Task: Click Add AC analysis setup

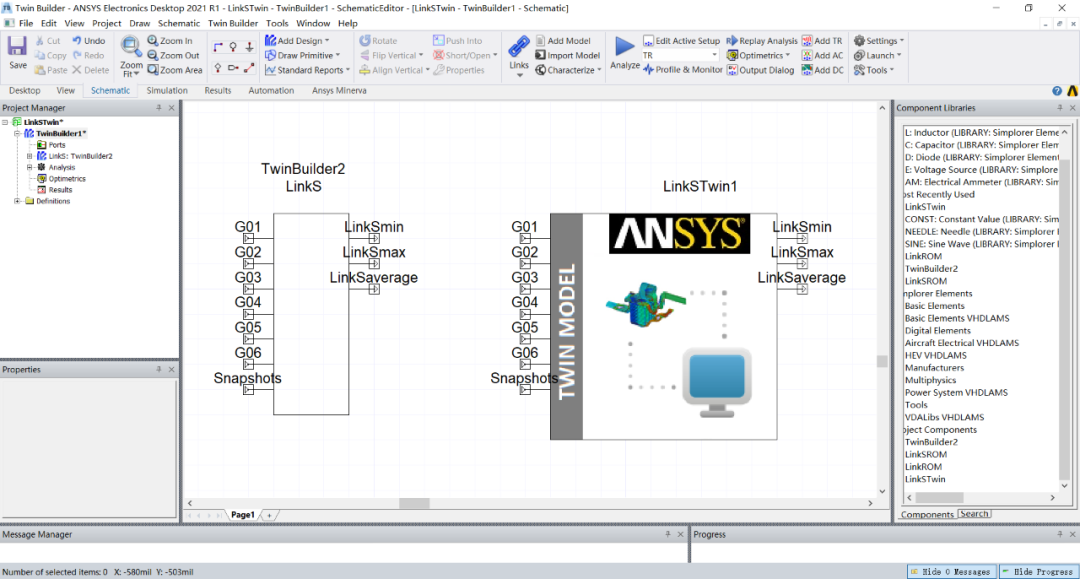Action: pyautogui.click(x=822, y=55)
